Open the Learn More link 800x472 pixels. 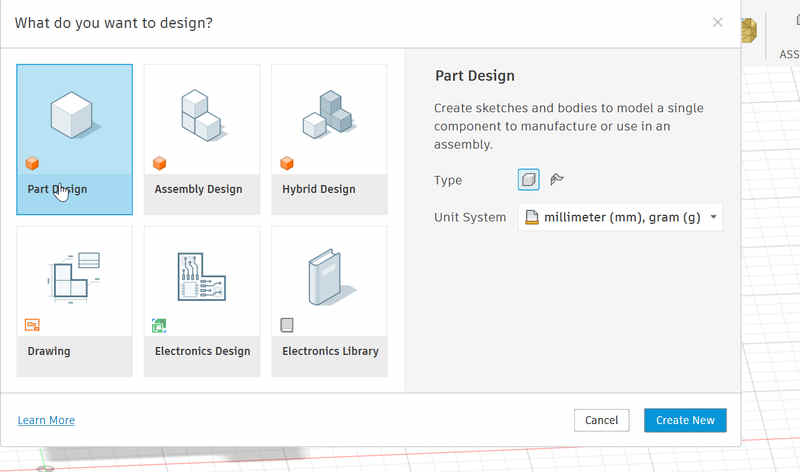[x=46, y=420]
